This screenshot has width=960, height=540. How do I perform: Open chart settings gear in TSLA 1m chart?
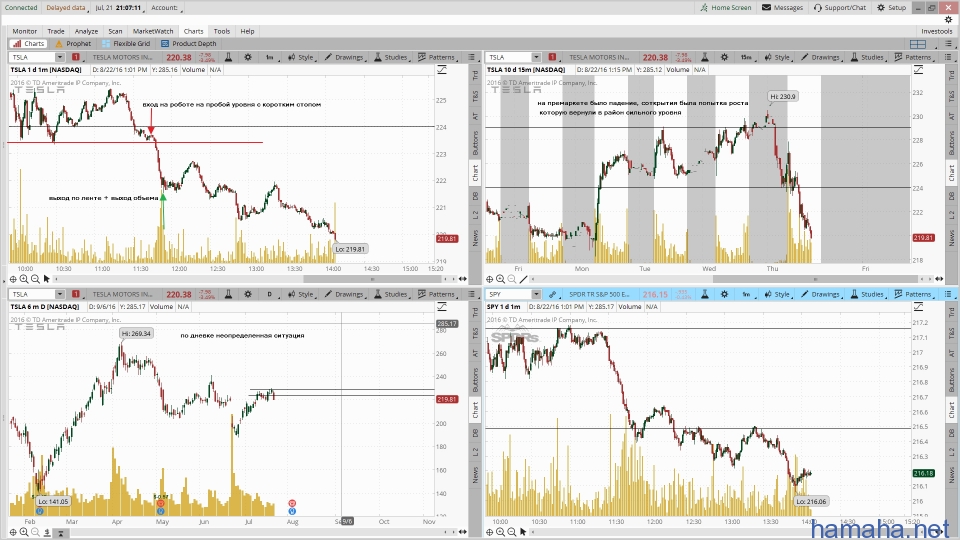tap(247, 57)
